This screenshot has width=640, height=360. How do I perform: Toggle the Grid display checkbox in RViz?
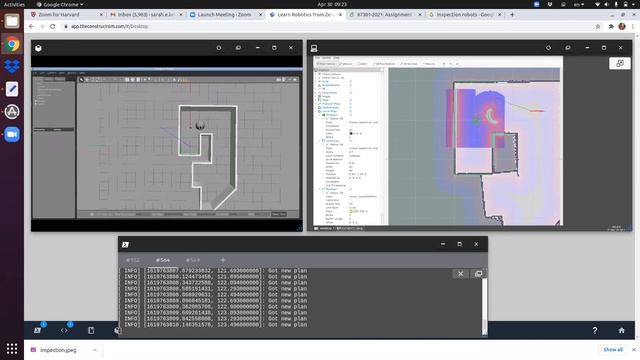351,81
